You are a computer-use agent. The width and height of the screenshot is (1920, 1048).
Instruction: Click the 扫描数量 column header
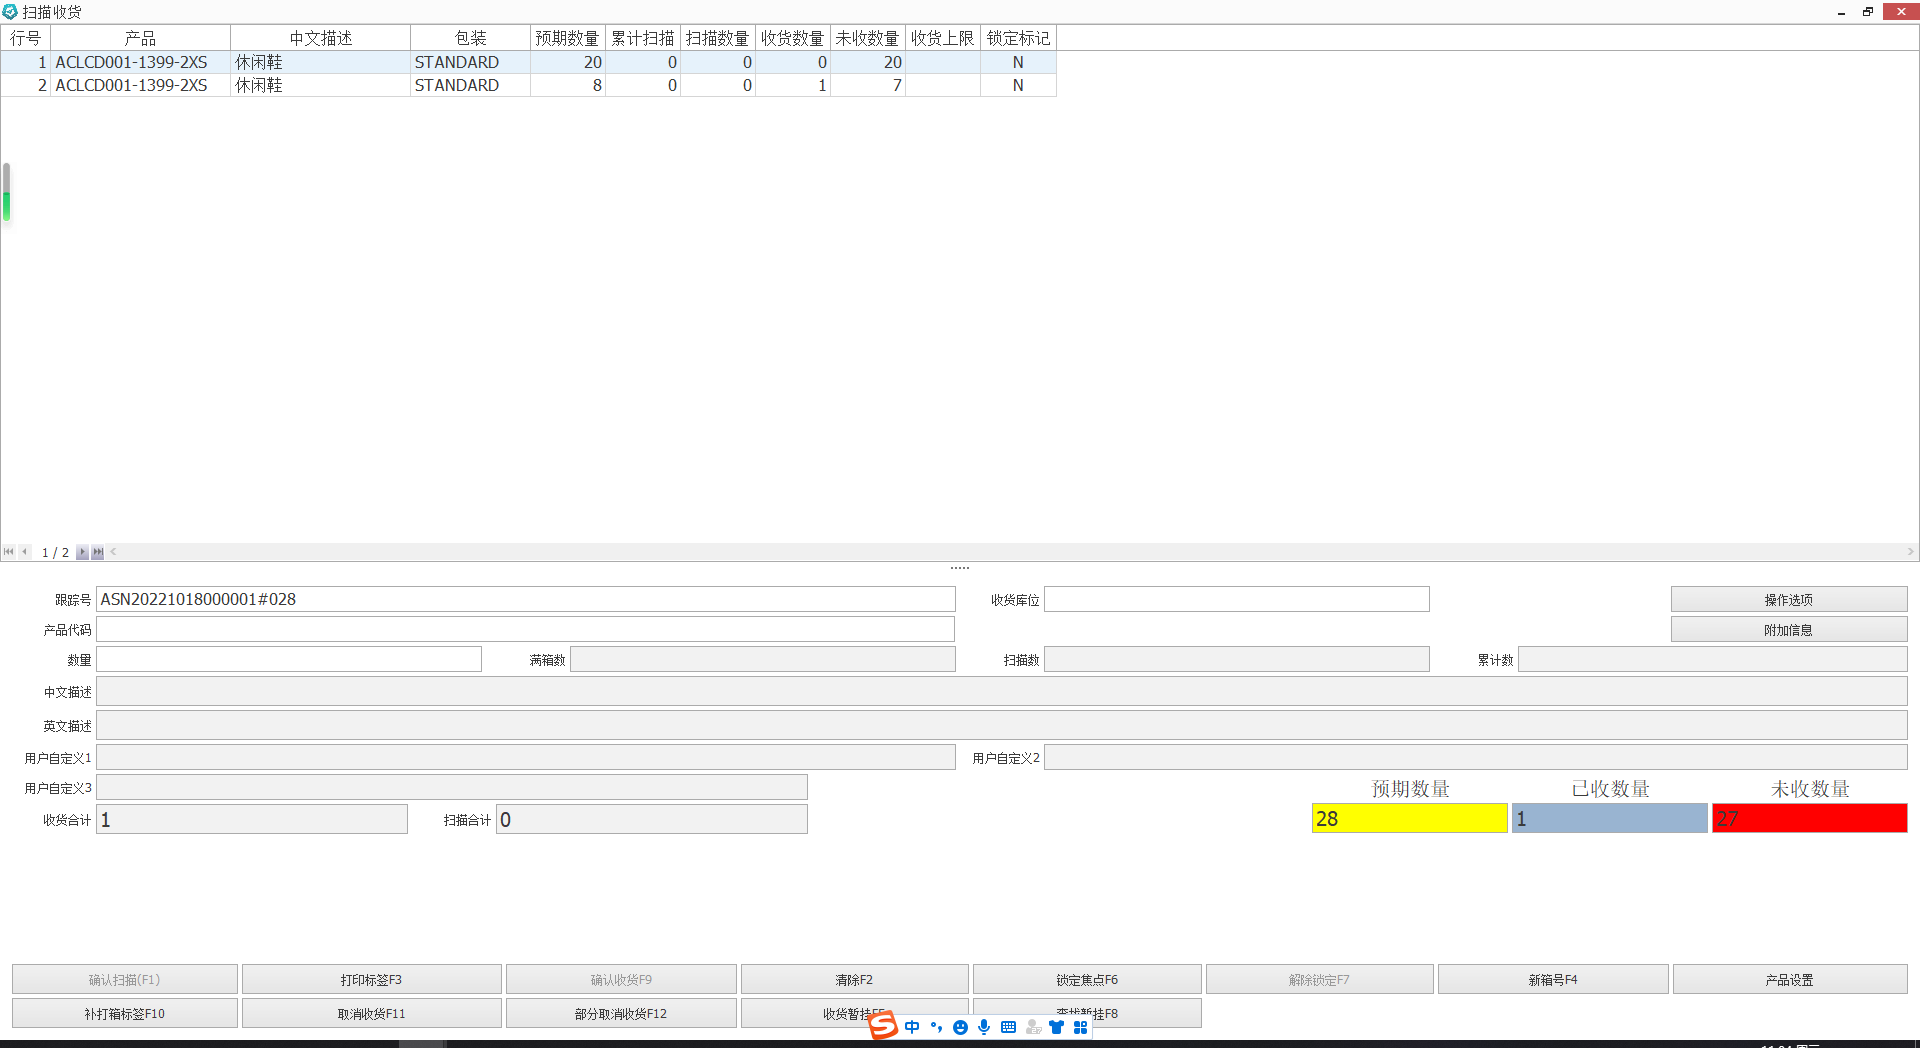tap(718, 38)
